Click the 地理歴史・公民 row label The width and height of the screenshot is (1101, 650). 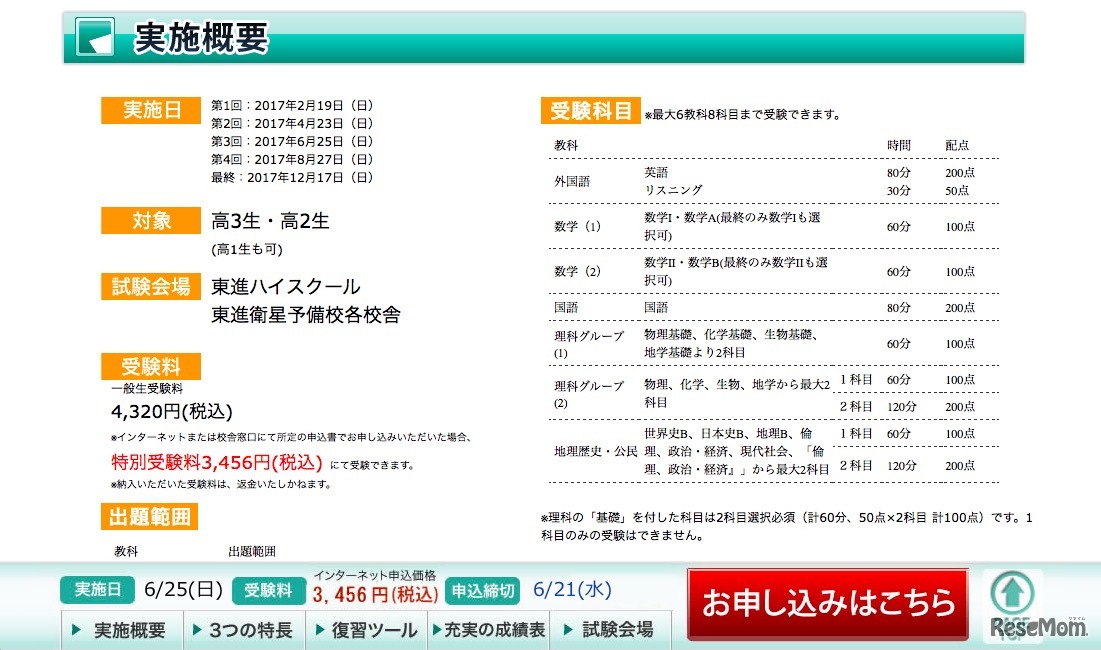point(595,451)
